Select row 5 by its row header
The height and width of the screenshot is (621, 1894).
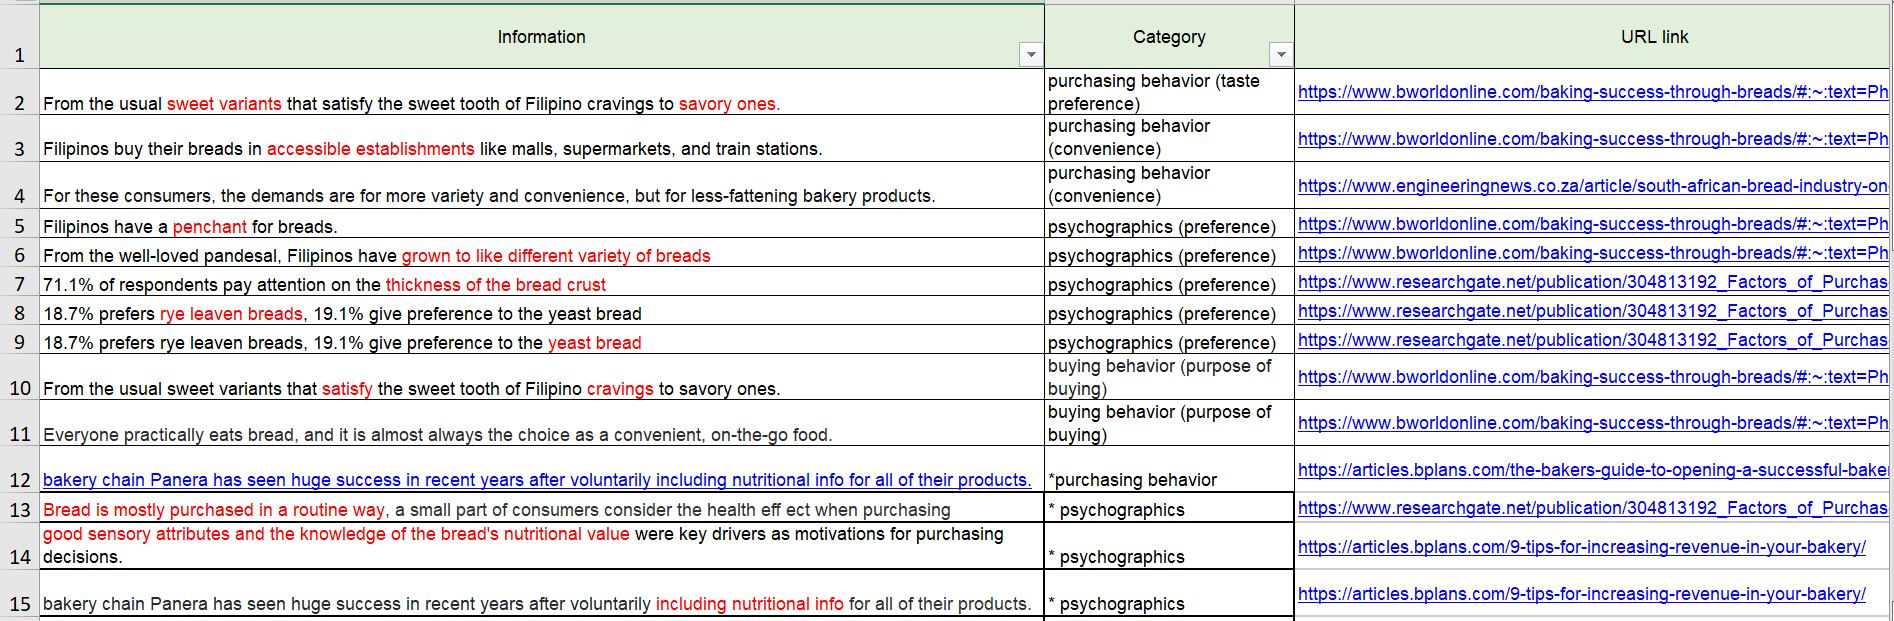point(19,227)
